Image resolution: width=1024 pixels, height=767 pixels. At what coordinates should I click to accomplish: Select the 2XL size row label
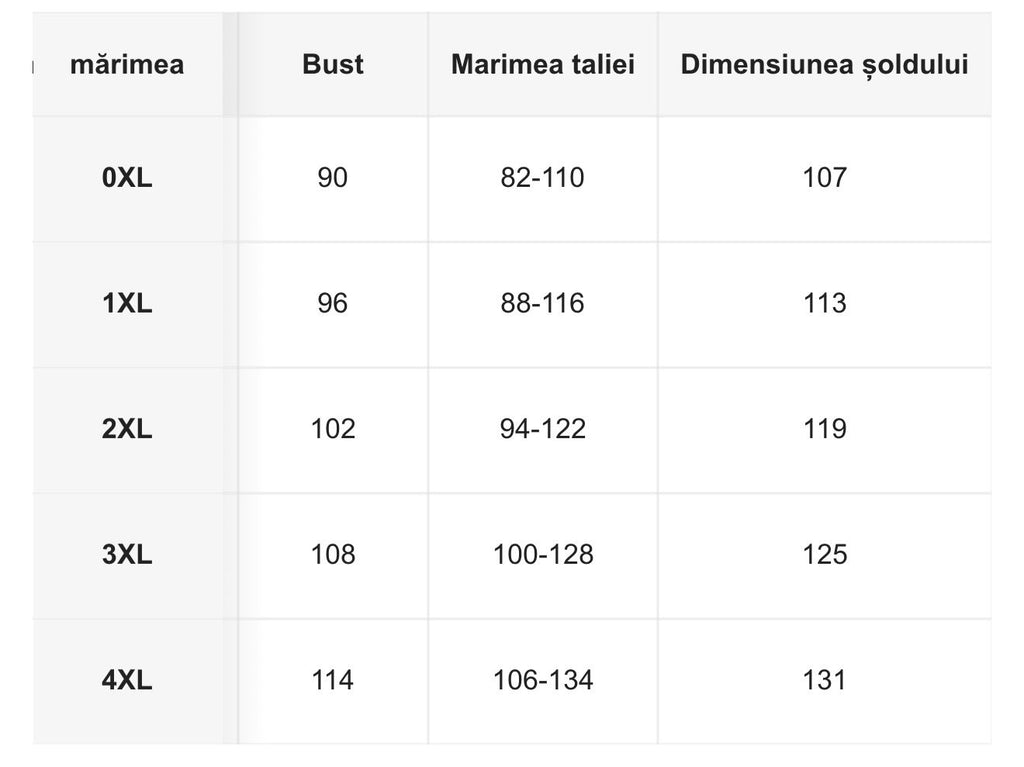tap(127, 429)
